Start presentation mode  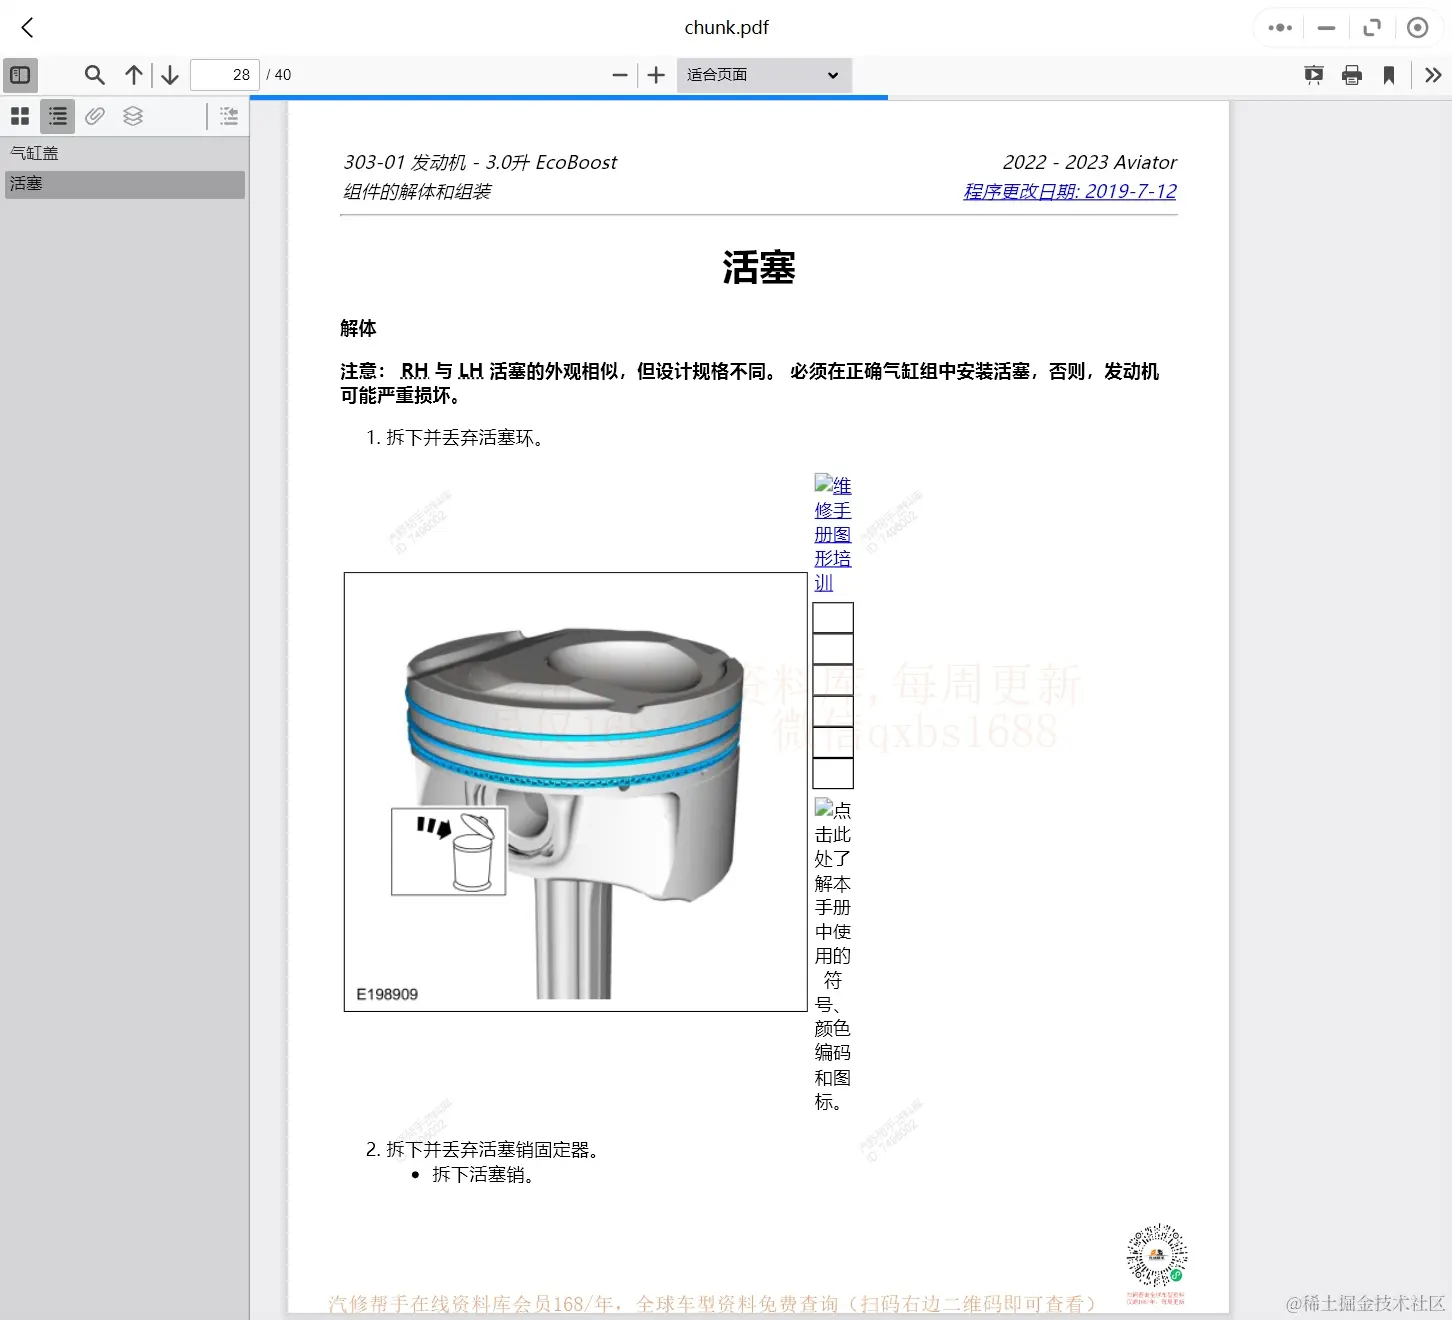(1313, 74)
